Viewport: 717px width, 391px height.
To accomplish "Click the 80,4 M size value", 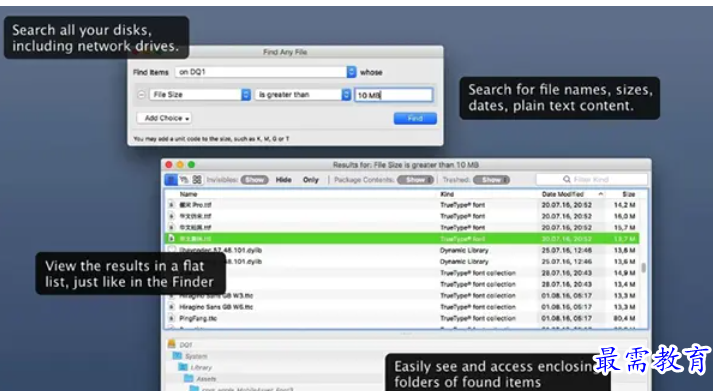I will click(x=625, y=318).
